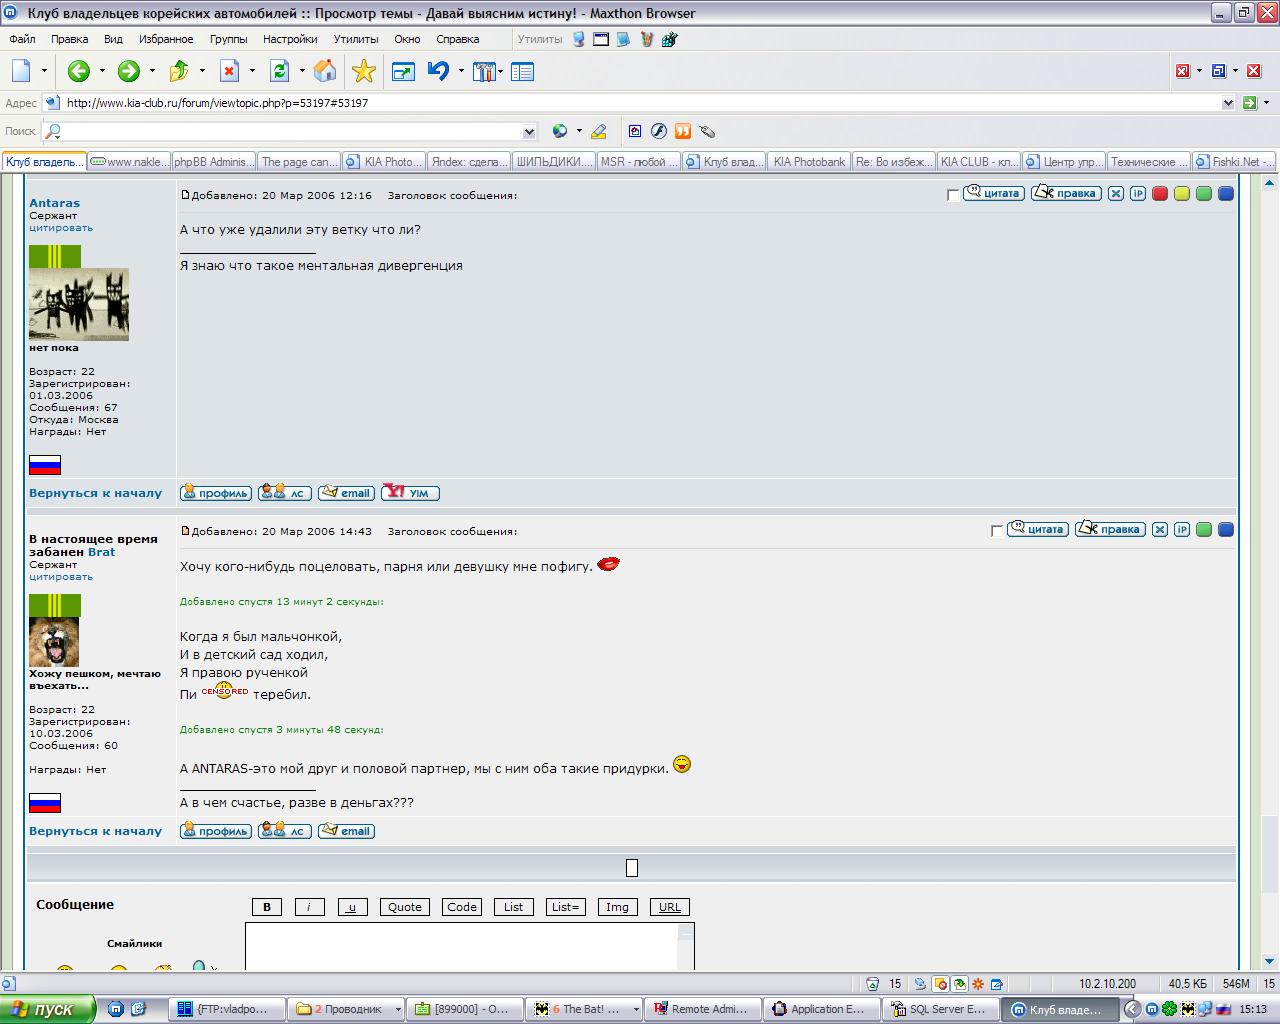Click in the Поиск search input field

pos(290,131)
